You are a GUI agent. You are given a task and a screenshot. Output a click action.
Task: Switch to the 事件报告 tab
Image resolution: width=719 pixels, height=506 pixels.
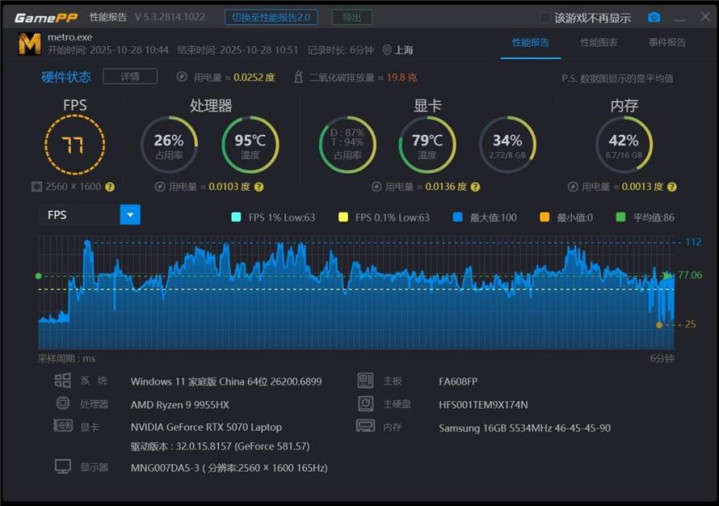point(667,43)
